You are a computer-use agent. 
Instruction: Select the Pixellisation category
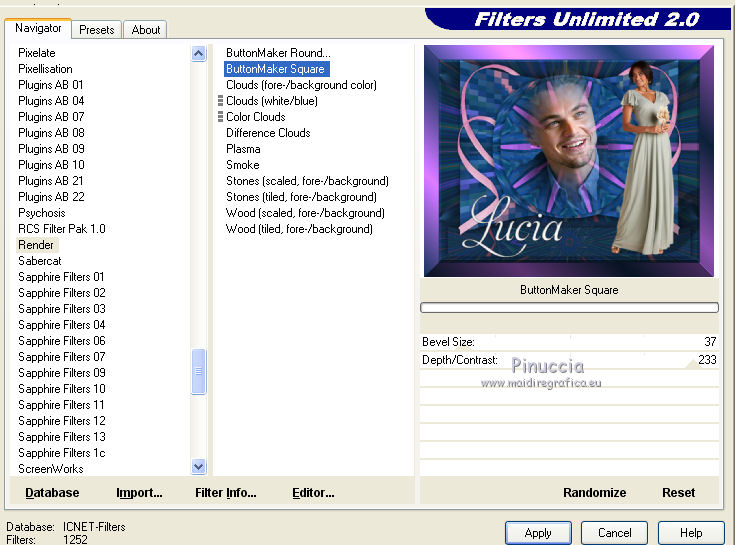[45, 69]
